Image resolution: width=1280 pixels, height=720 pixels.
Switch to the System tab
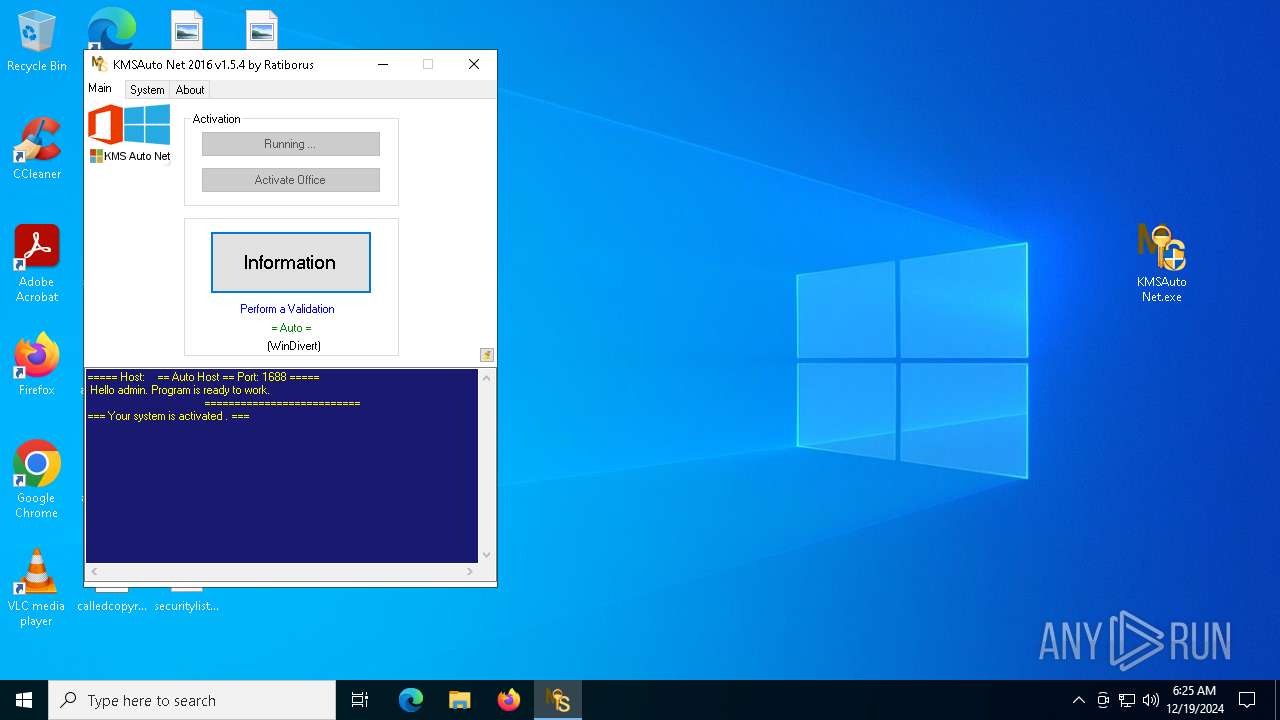pos(147,90)
